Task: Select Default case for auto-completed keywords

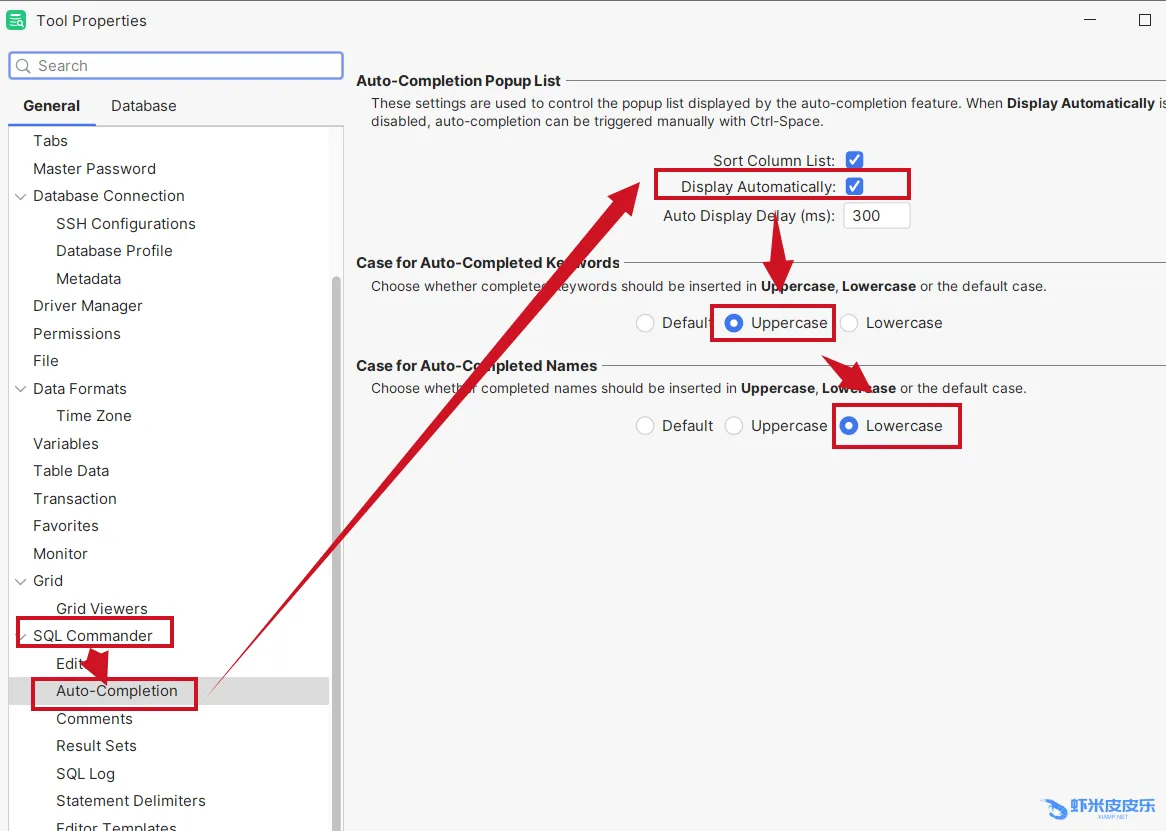Action: [x=645, y=323]
